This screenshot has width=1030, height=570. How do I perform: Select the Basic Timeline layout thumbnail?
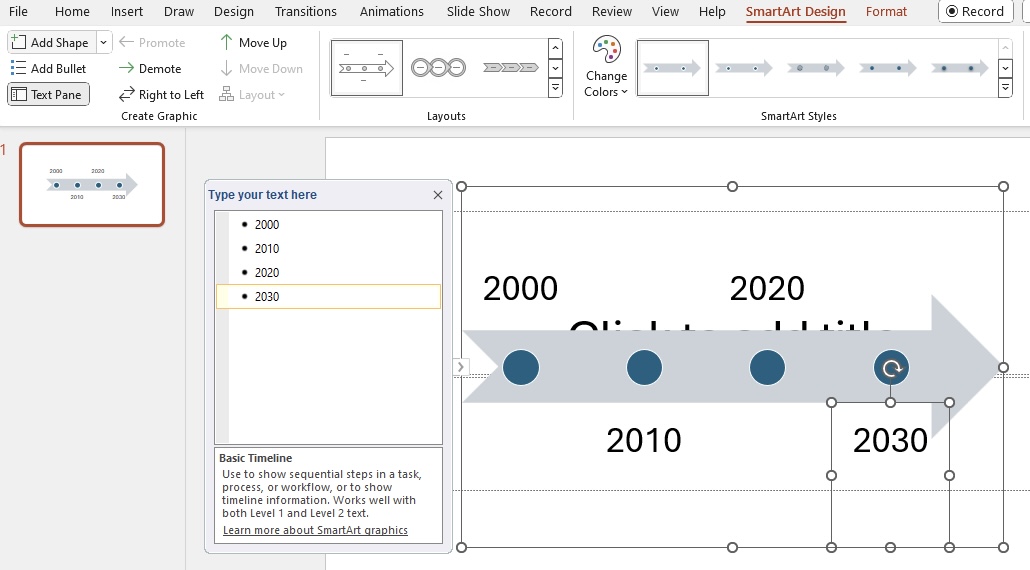coord(367,68)
